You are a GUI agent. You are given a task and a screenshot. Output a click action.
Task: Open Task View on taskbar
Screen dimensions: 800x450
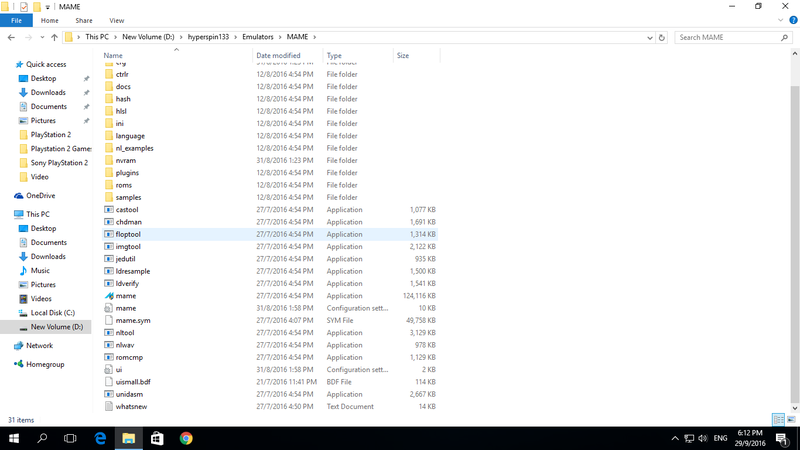point(70,438)
